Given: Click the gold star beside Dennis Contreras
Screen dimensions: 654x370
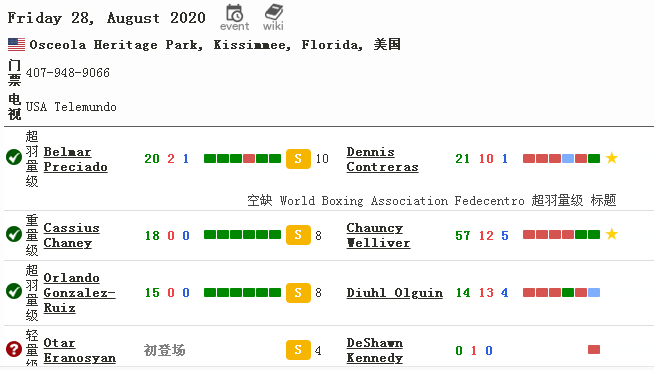Looking at the screenshot, I should tap(611, 158).
